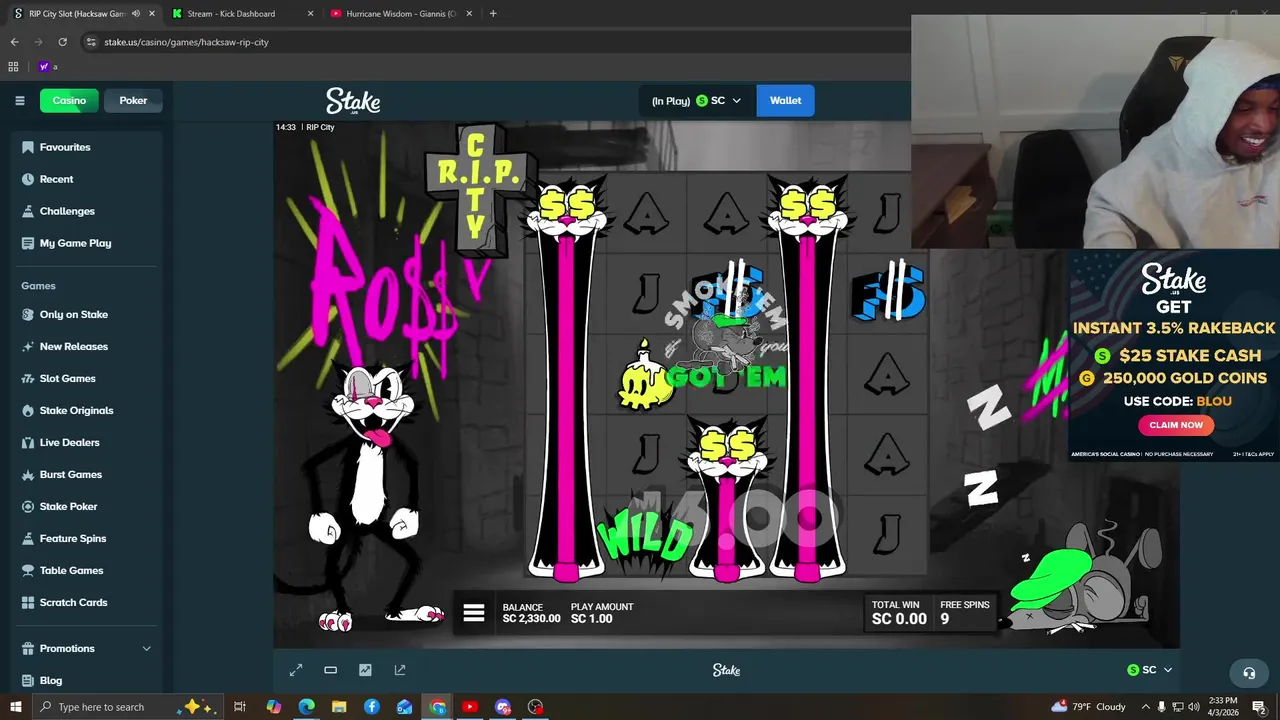This screenshot has width=1280, height=720.
Task: Open live stats chart for the game
Action: point(365,670)
